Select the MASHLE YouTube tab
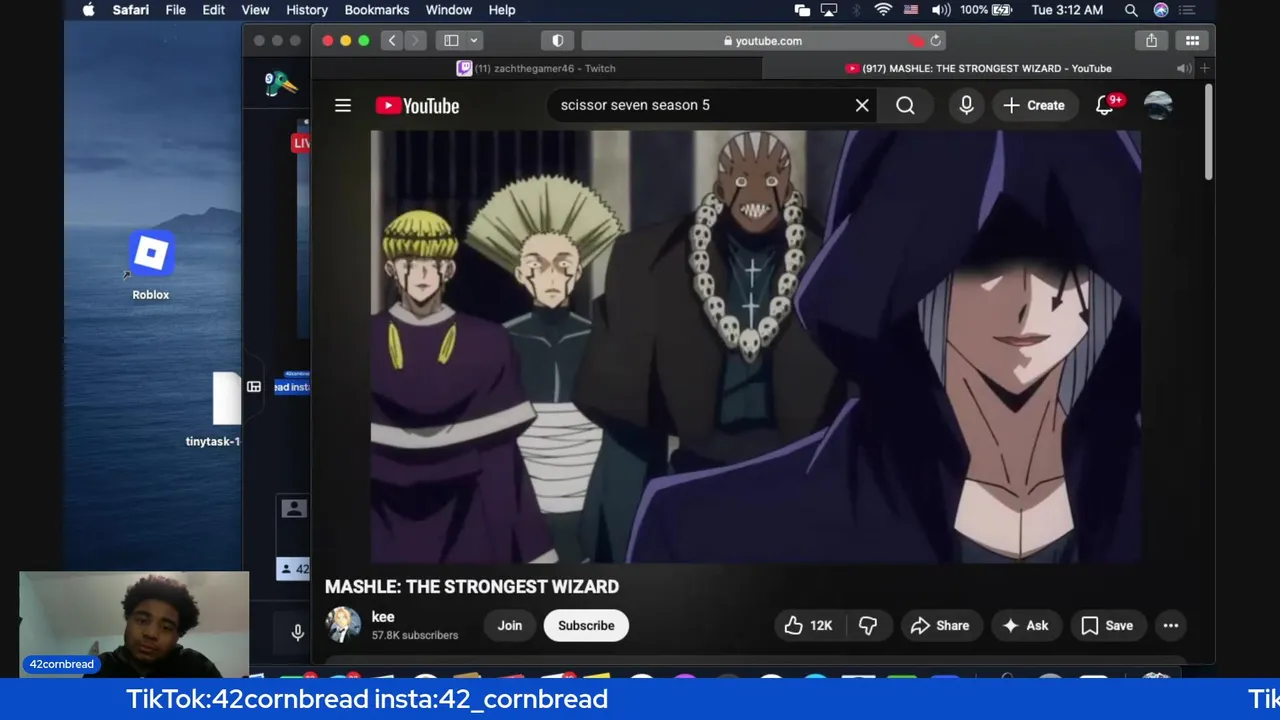Screen dimensions: 1280x720 978,68
